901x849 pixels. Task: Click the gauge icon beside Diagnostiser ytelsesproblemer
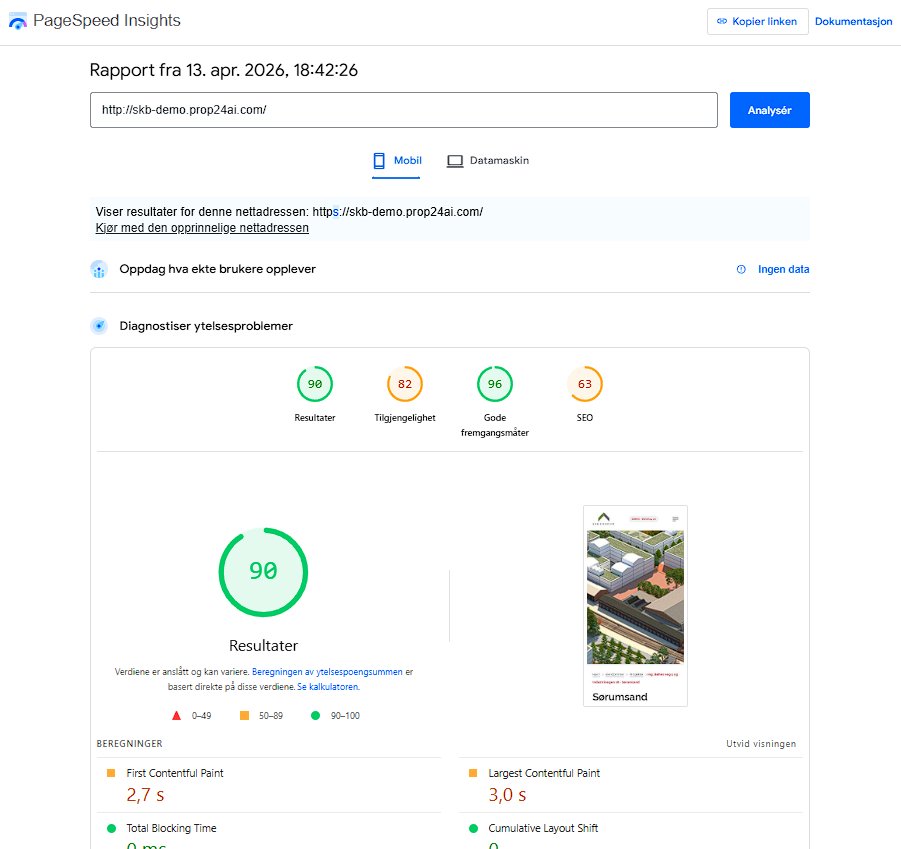pyautogui.click(x=99, y=325)
